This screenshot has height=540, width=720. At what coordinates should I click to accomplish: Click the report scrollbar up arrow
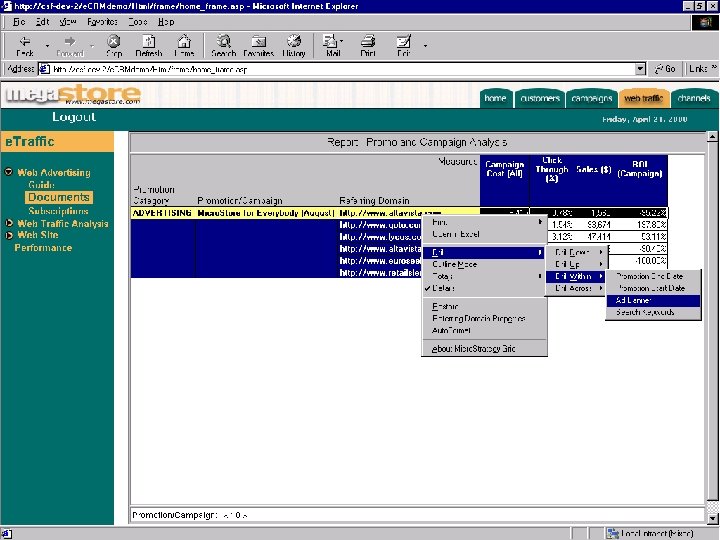pyautogui.click(x=712, y=136)
